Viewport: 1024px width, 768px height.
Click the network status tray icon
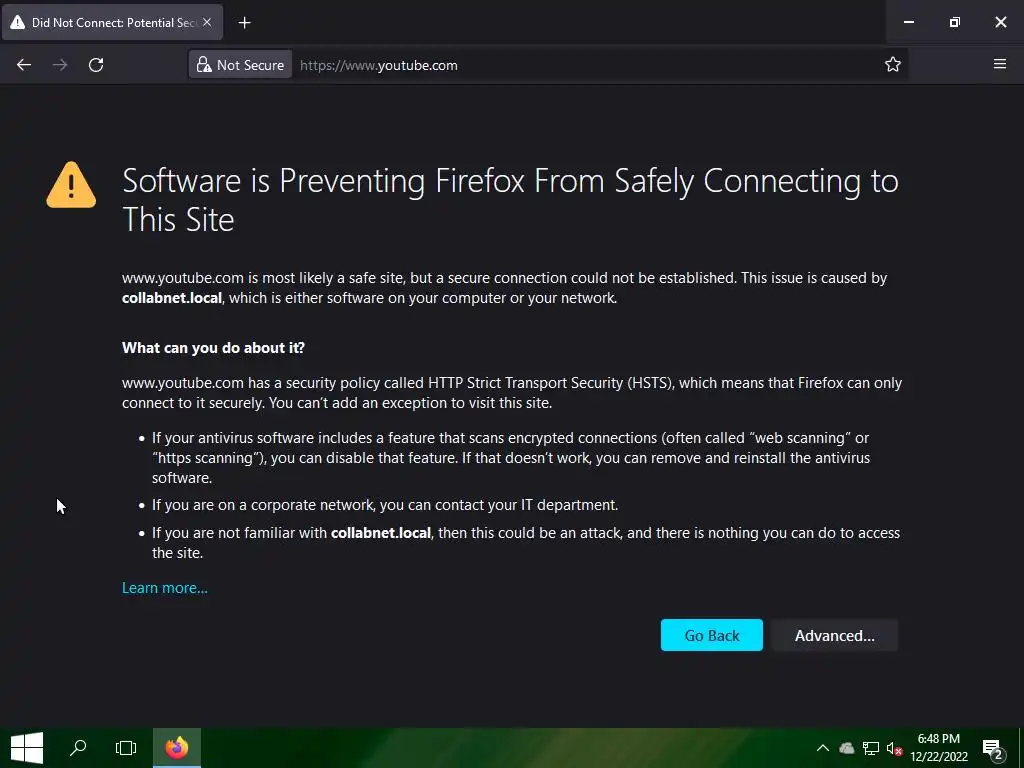click(x=871, y=748)
